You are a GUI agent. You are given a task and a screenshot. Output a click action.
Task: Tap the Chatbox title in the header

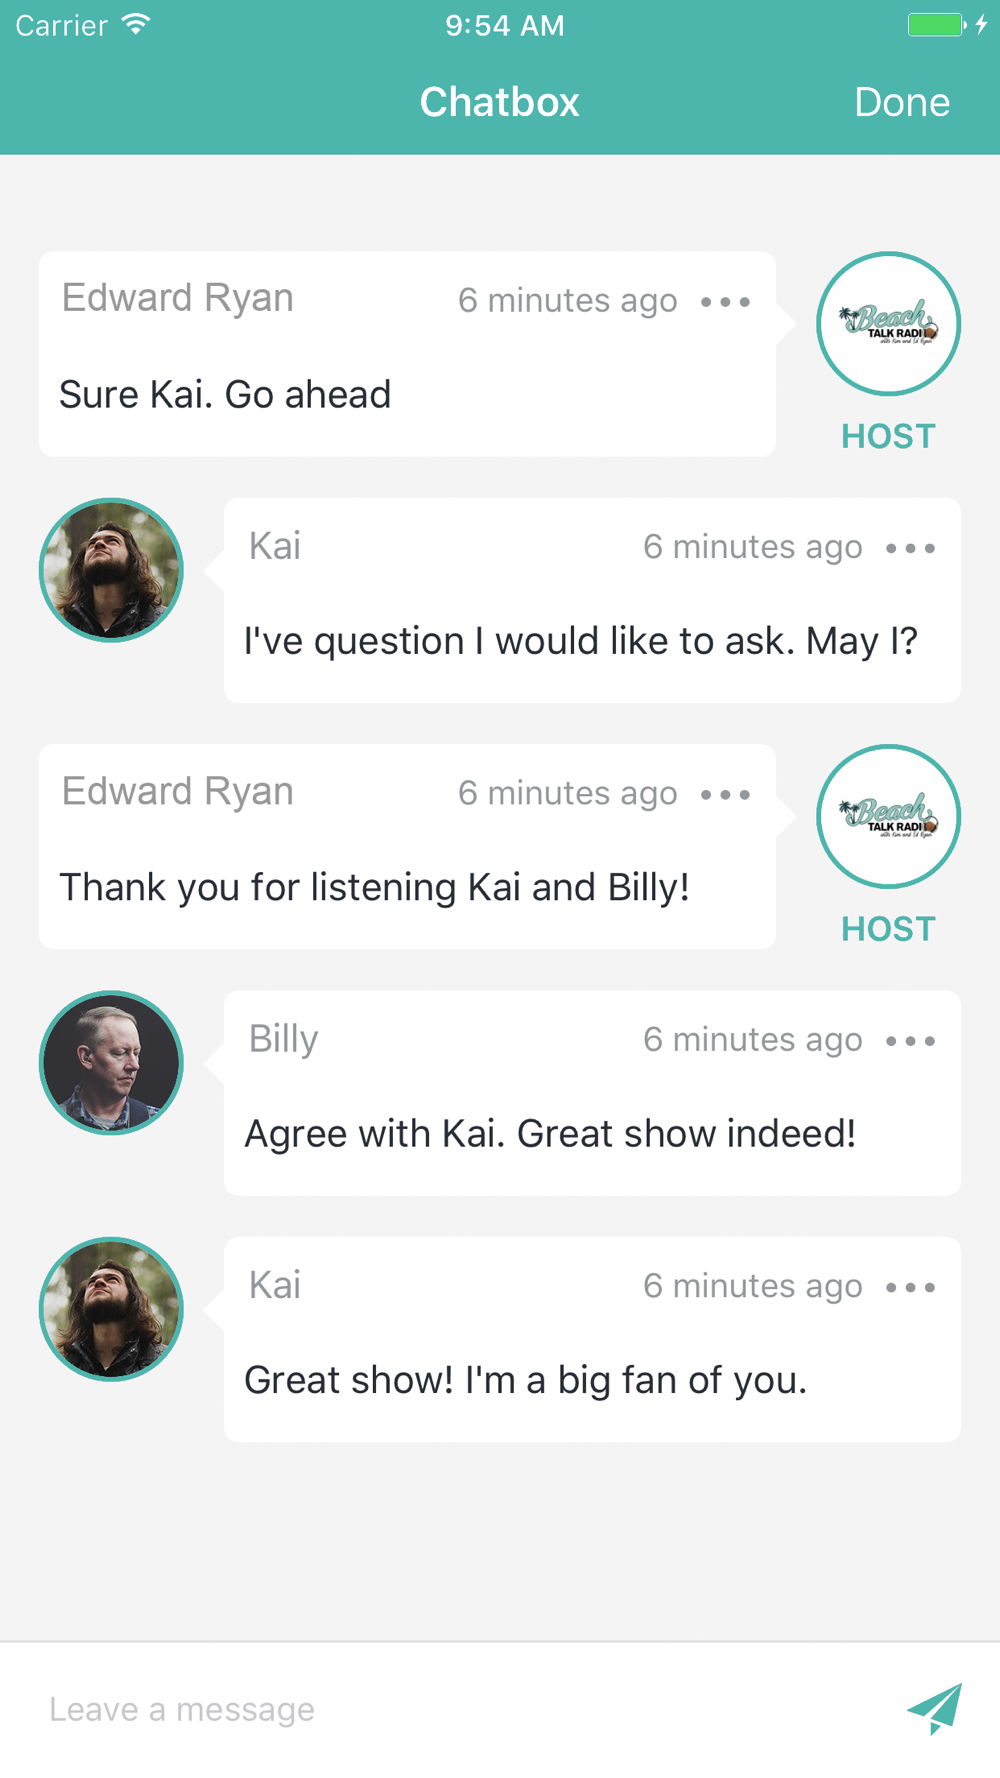tap(499, 102)
